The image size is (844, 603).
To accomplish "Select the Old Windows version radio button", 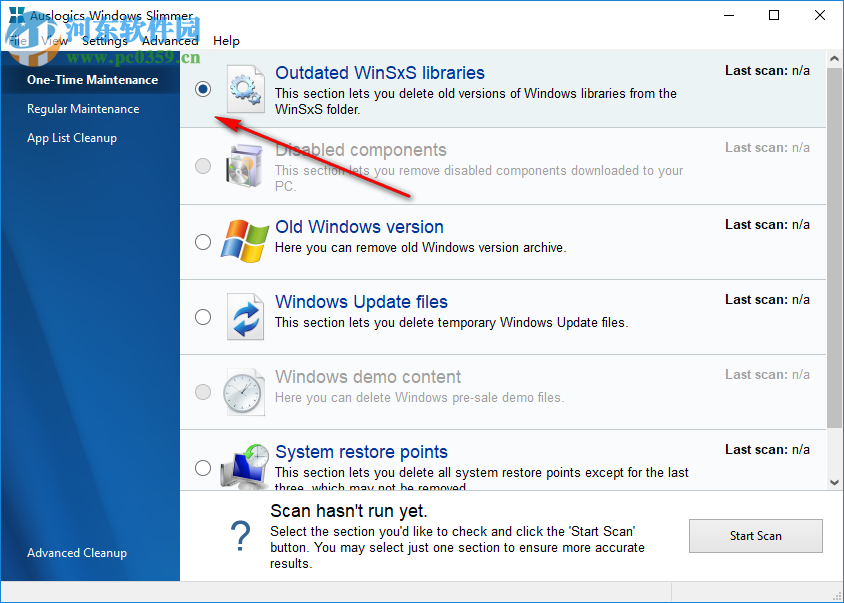I will coord(203,241).
